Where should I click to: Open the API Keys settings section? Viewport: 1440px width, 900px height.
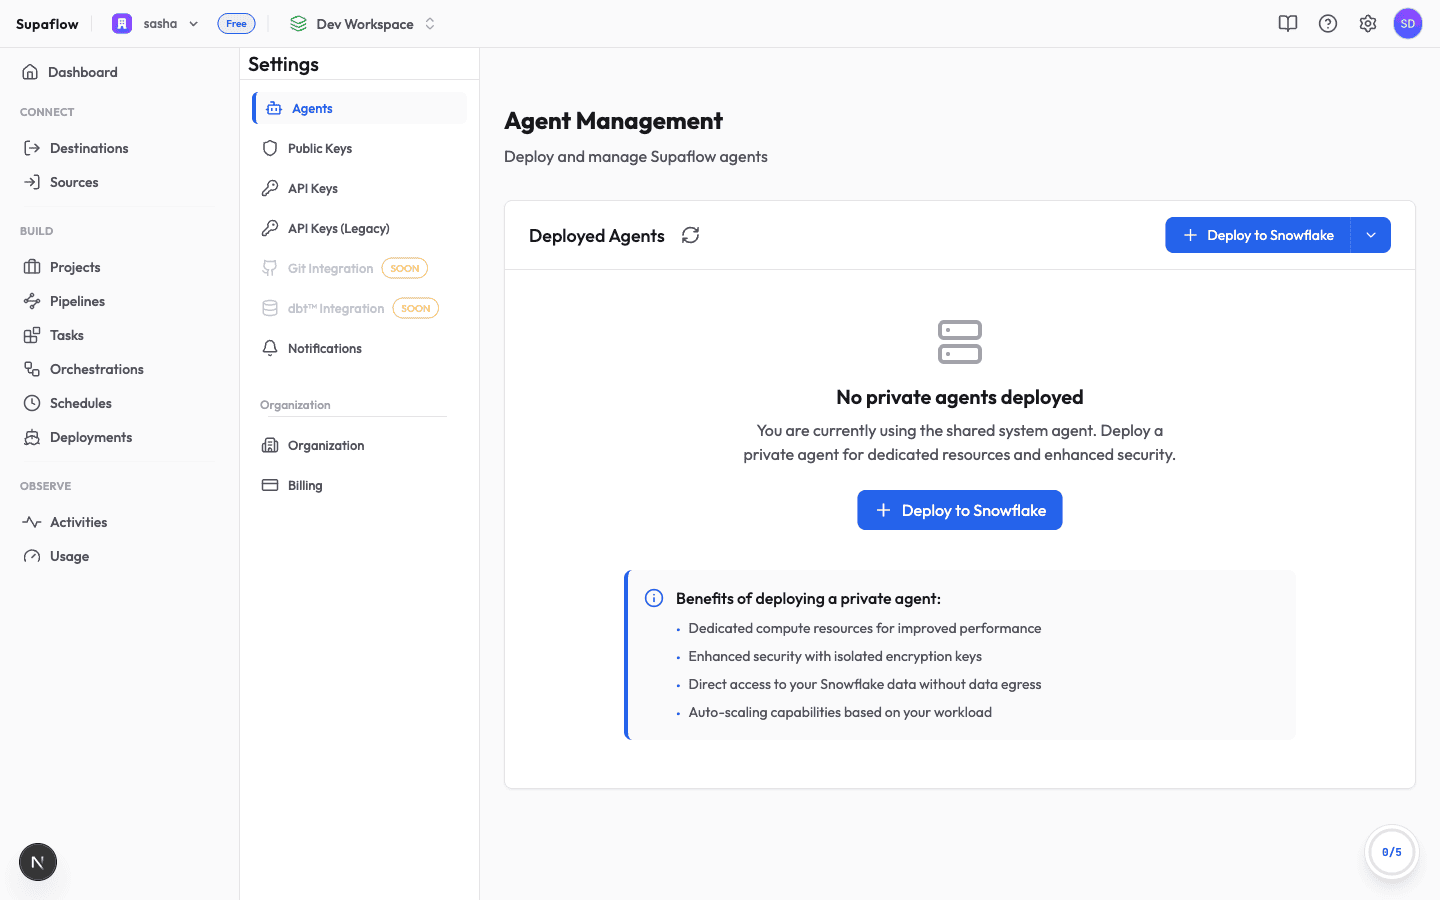(x=360, y=188)
